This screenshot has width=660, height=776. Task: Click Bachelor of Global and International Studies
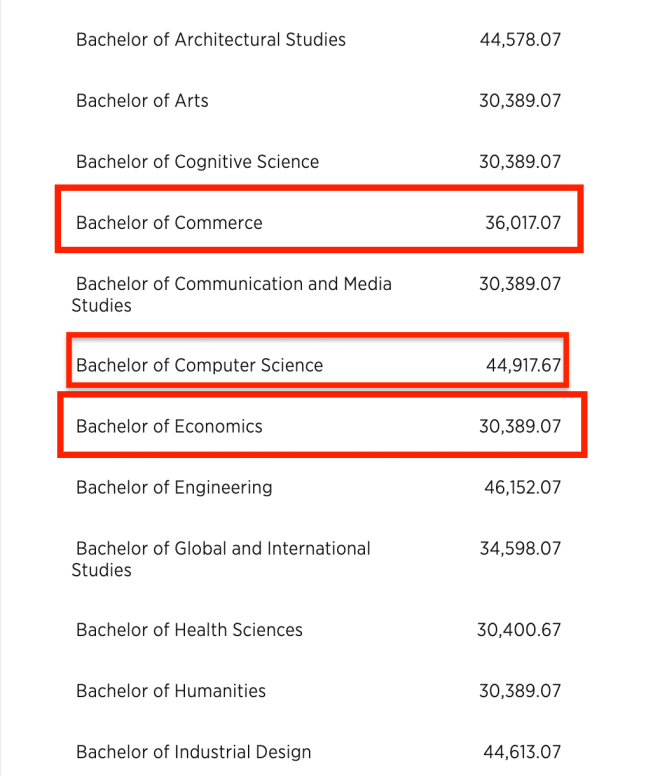222,549
